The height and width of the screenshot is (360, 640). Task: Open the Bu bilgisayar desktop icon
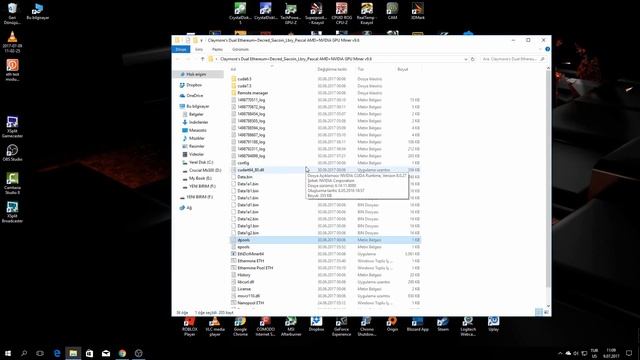click(x=38, y=11)
